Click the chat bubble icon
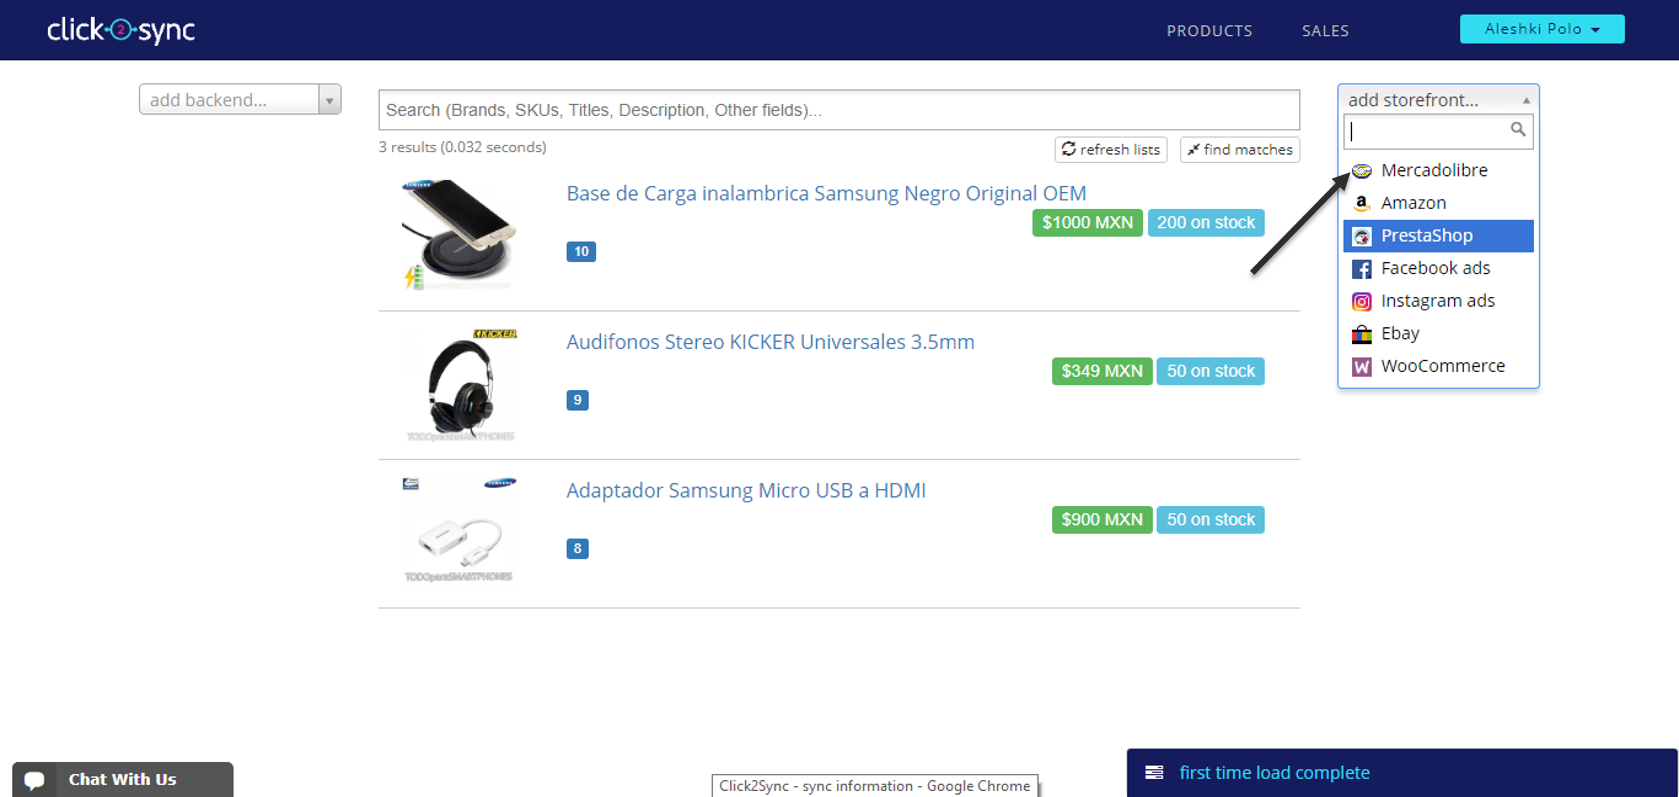This screenshot has width=1679, height=797. coord(35,780)
